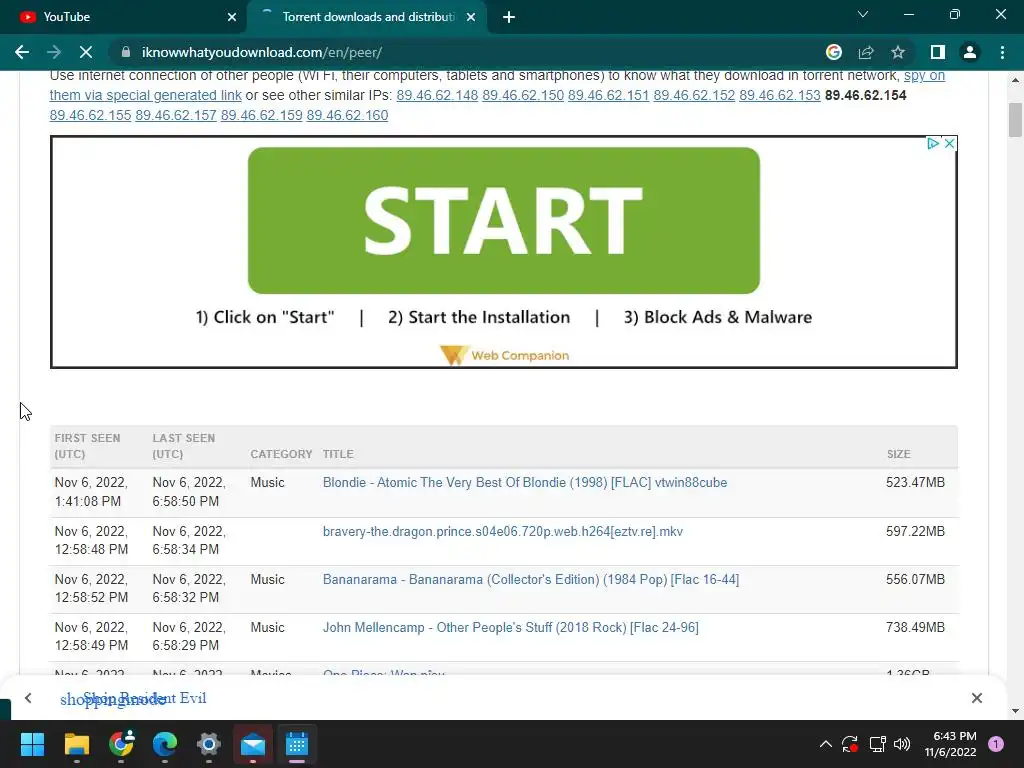Image resolution: width=1024 pixels, height=768 pixels.
Task: Open File Explorer from the taskbar
Action: [76, 744]
